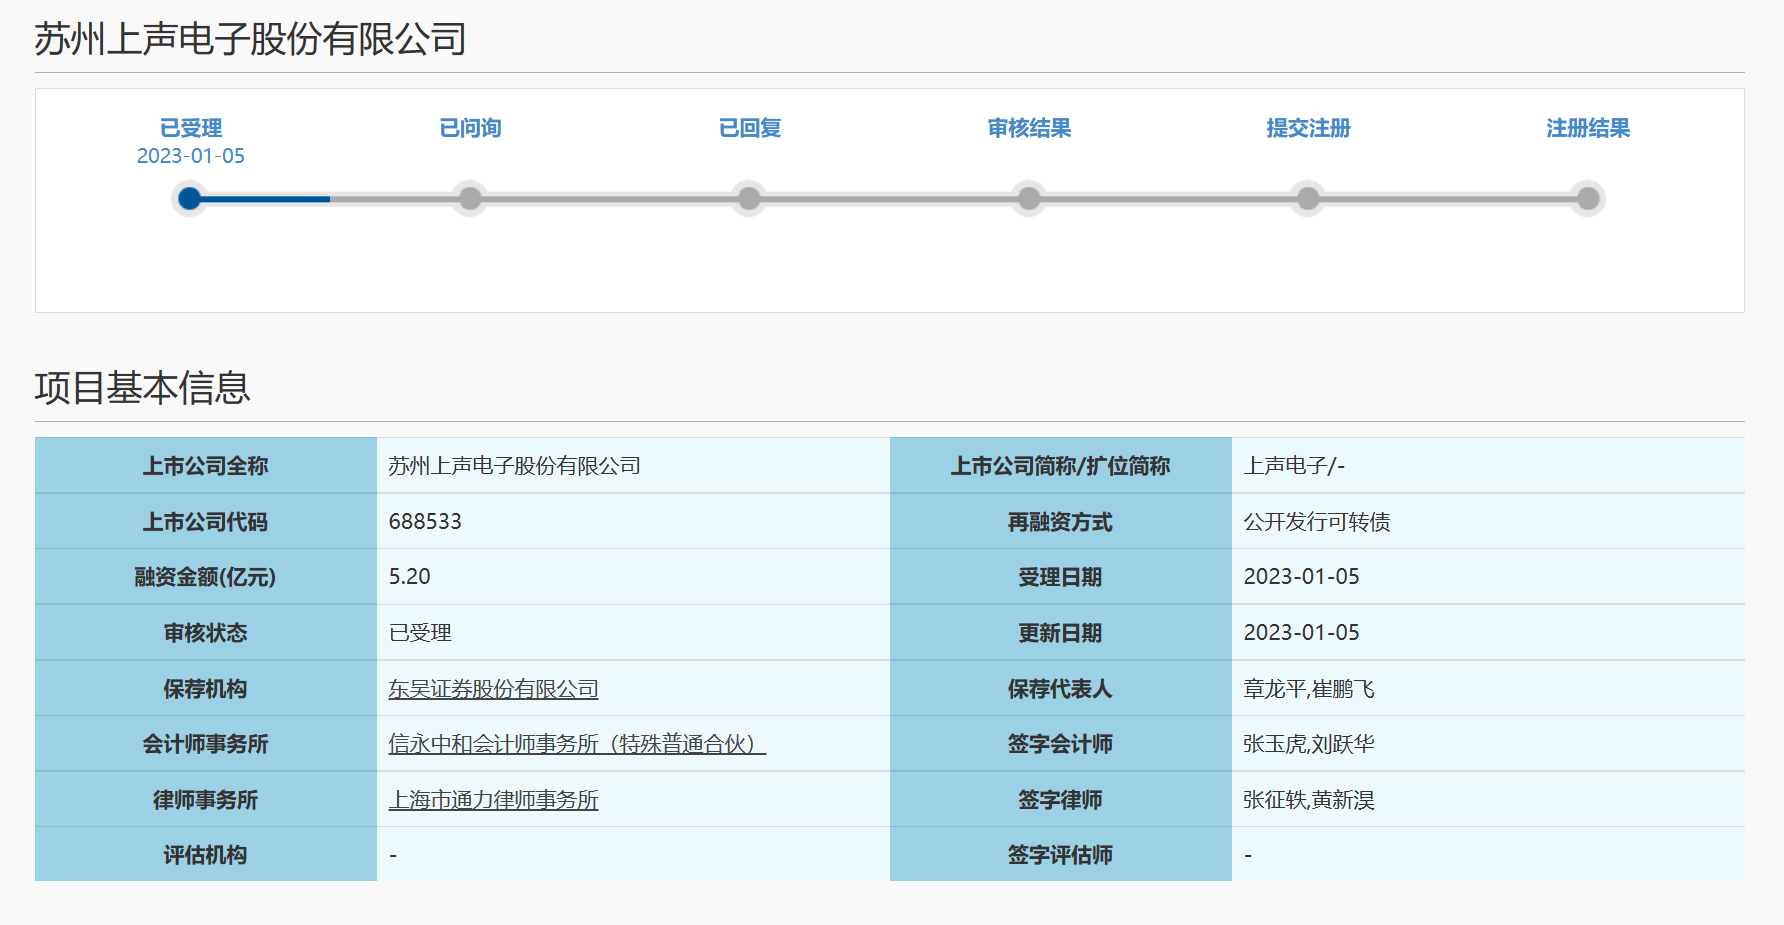The width and height of the screenshot is (1784, 925).
Task: Click the 上市公司代码 row label
Action: click(206, 522)
